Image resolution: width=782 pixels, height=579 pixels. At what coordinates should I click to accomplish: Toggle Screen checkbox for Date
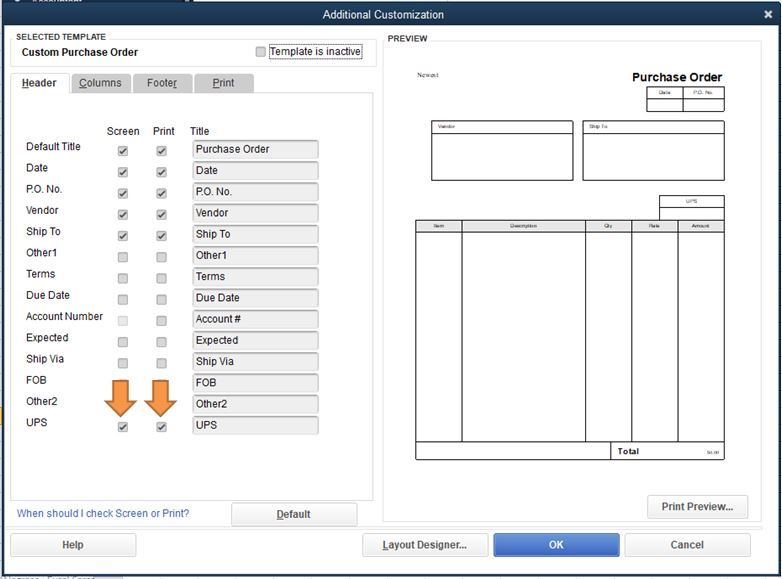pyautogui.click(x=123, y=172)
